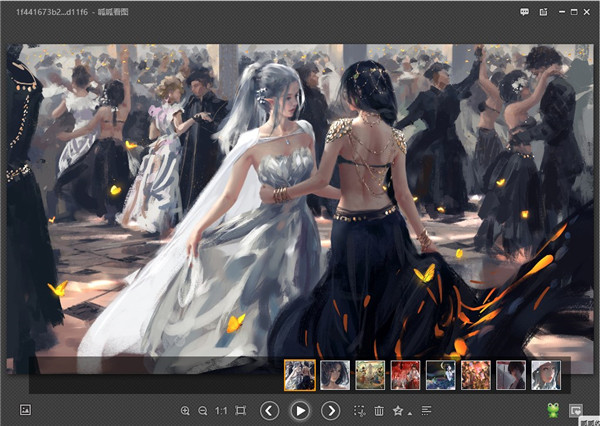
Task: Click the file name title text 1f441673b2...d11f6
Action: coord(52,12)
